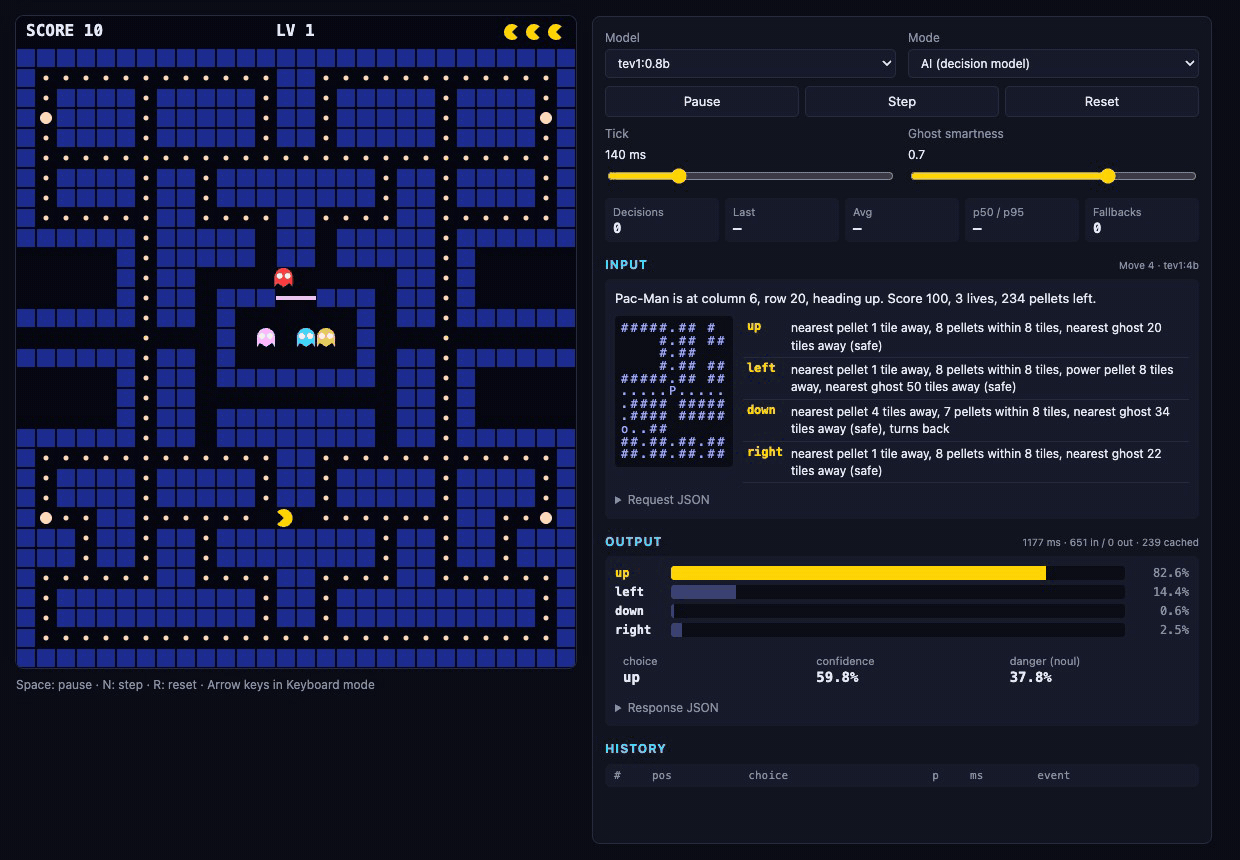
Task: Click the Tick slider handle
Action: (679, 176)
